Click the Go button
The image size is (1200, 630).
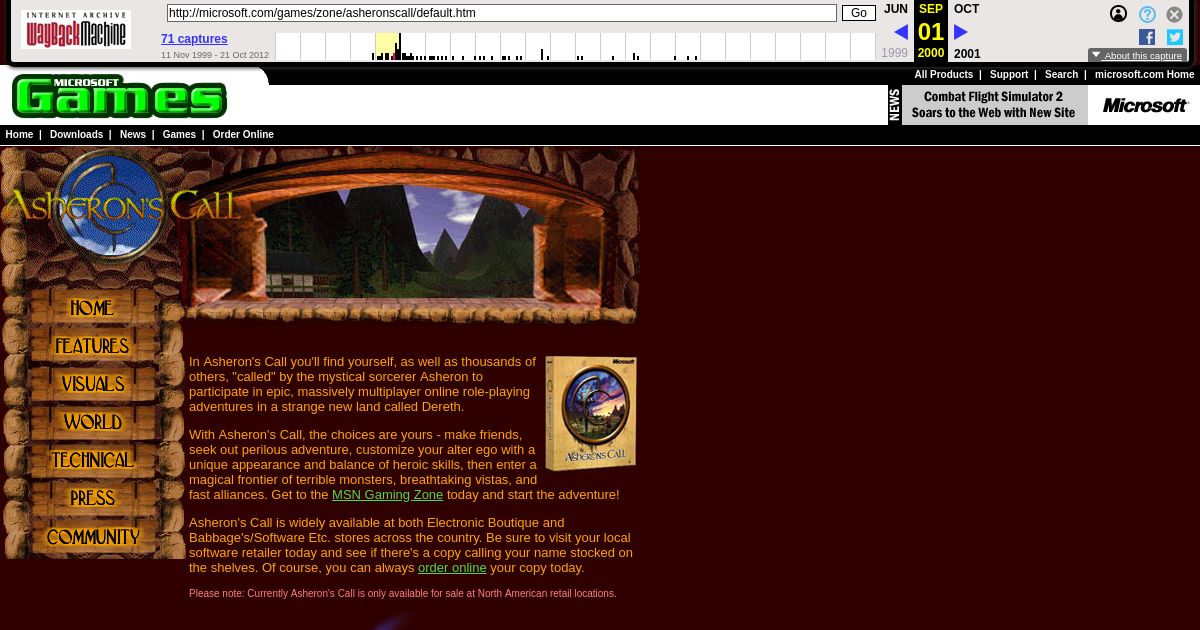pos(858,13)
